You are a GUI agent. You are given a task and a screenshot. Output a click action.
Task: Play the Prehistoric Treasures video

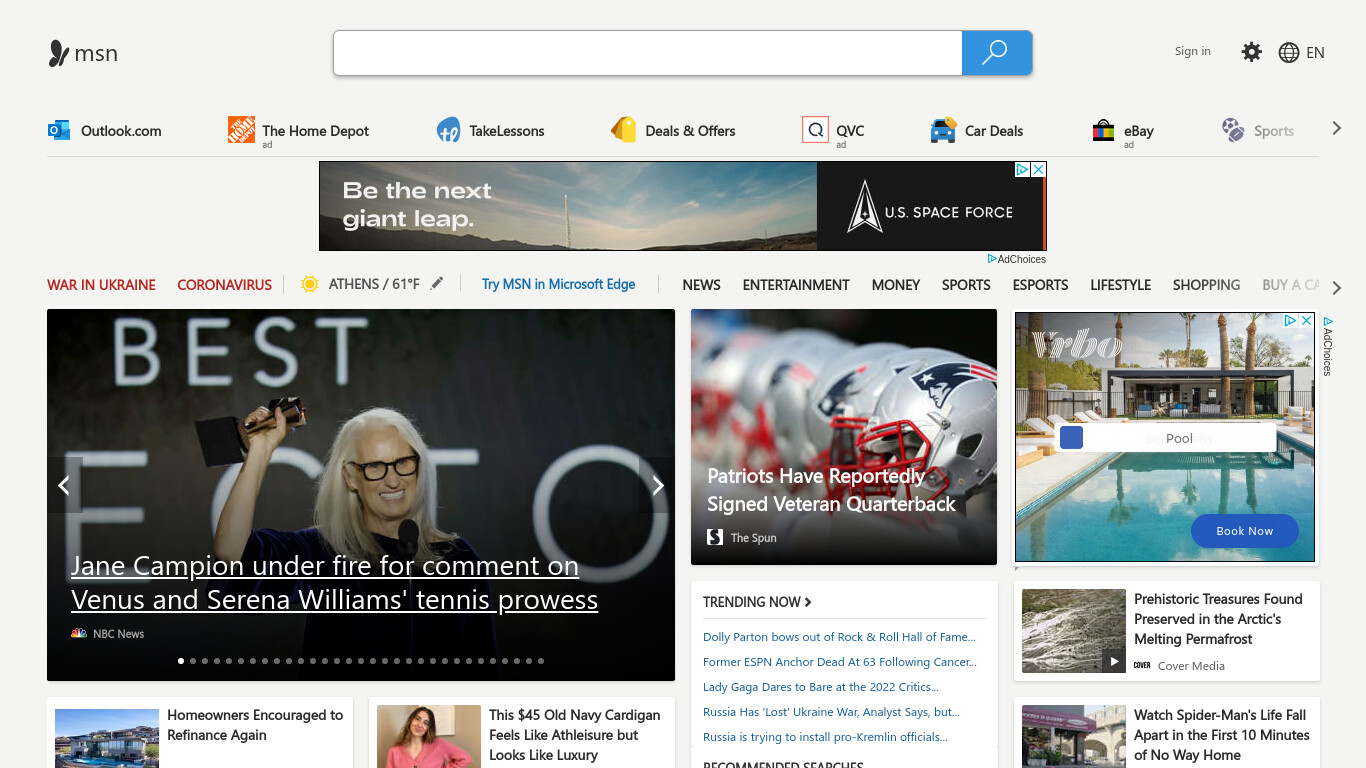[1114, 661]
